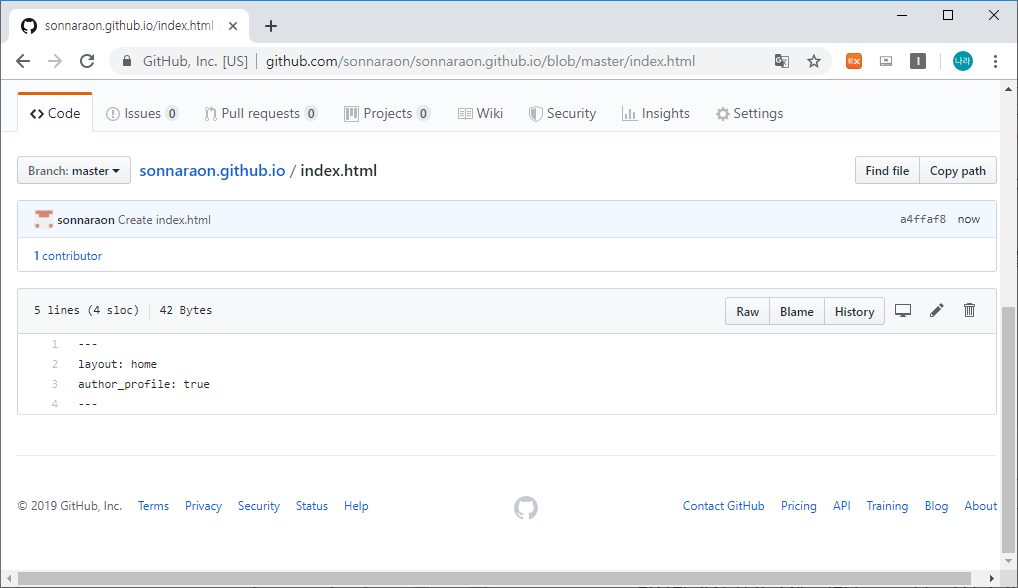This screenshot has height=588, width=1018.
Task: Click horizontal scrollbar right arrow
Action: [991, 578]
